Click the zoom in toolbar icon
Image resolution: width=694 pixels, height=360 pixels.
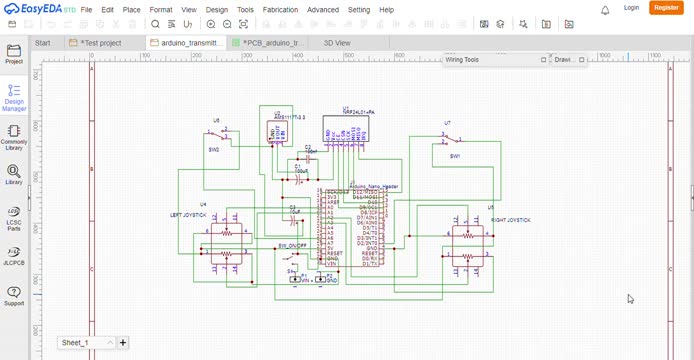pyautogui.click(x=211, y=24)
